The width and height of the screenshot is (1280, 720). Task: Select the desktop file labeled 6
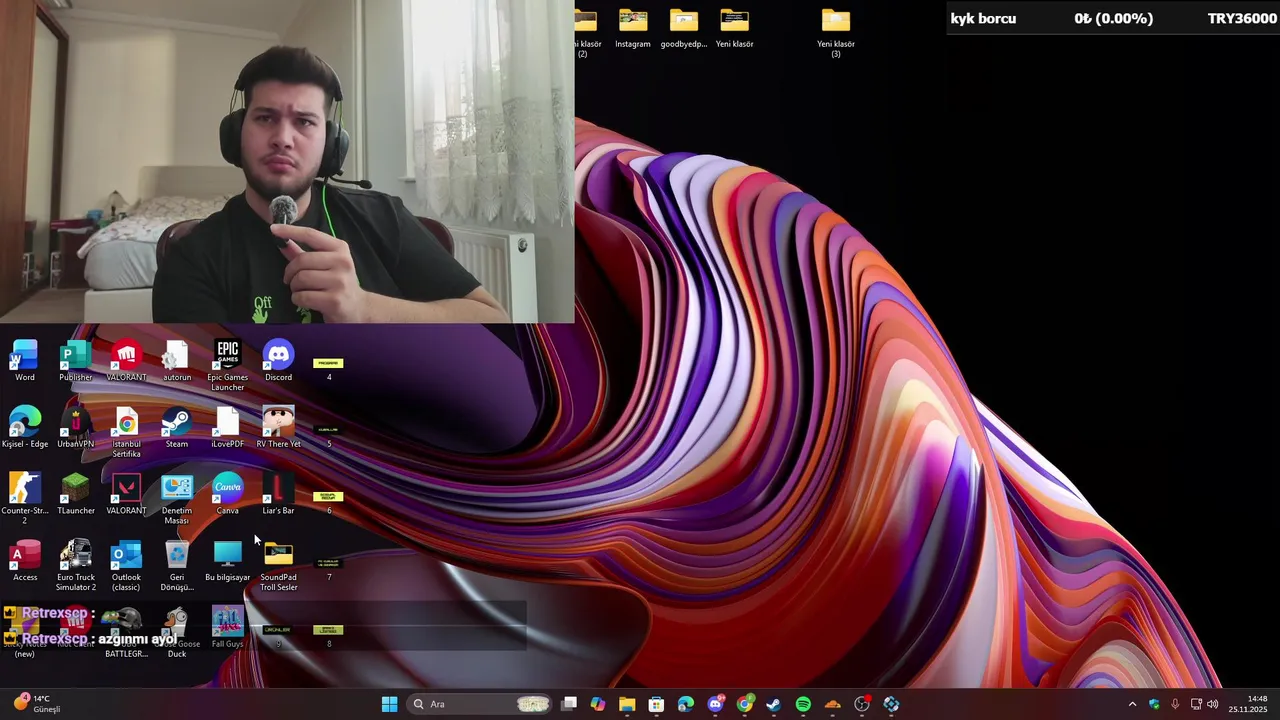pyautogui.click(x=328, y=501)
